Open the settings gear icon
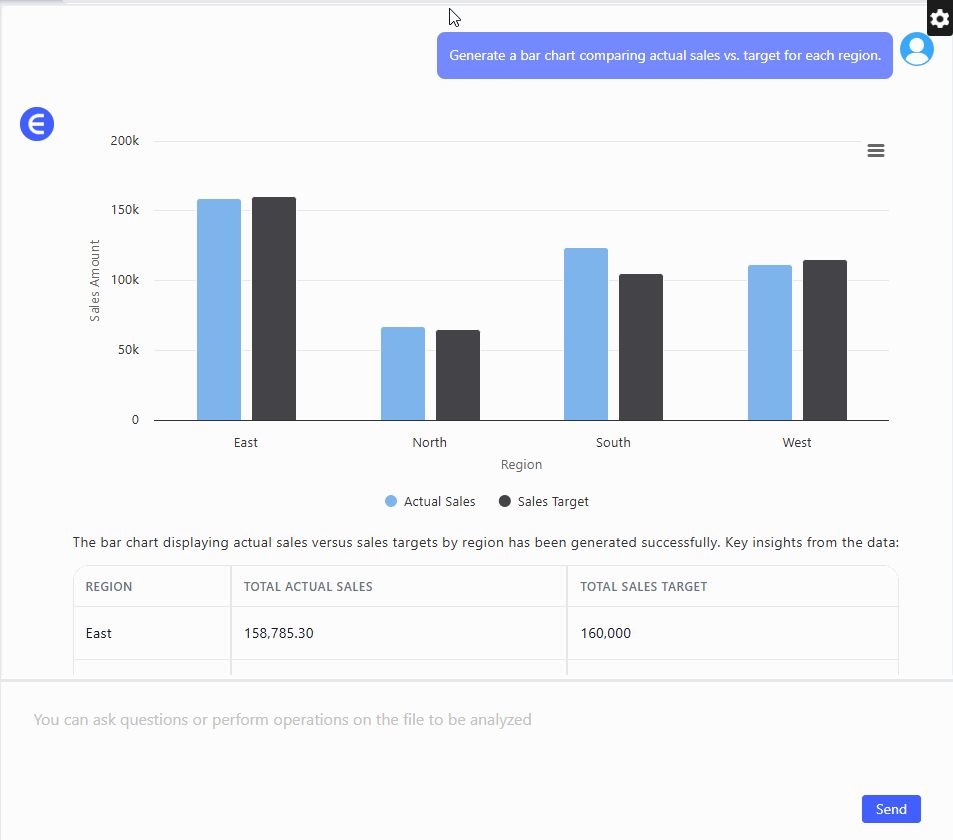Screen dimensions: 953x840 (x=939, y=18)
